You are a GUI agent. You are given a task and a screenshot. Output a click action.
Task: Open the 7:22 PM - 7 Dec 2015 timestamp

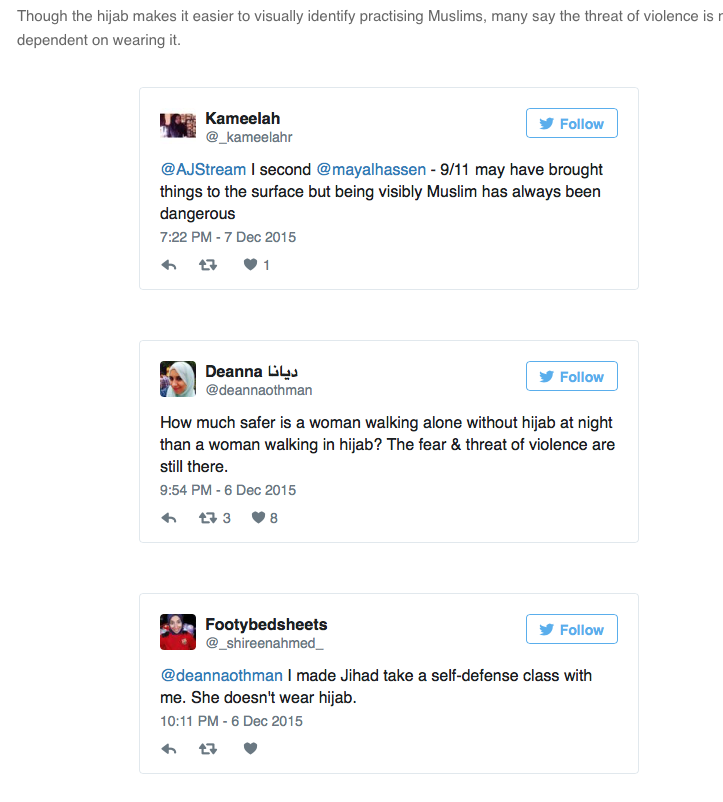[228, 238]
